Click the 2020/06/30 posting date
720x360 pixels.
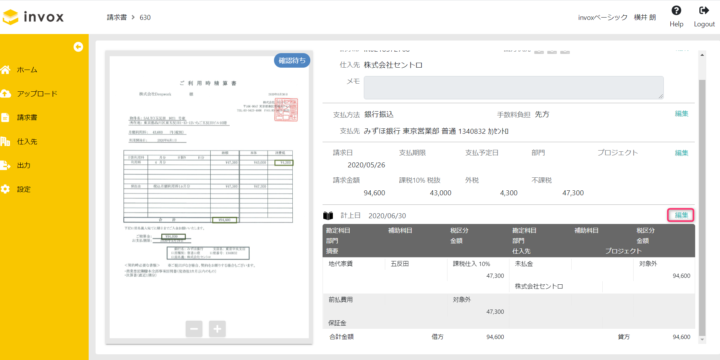tap(387, 216)
